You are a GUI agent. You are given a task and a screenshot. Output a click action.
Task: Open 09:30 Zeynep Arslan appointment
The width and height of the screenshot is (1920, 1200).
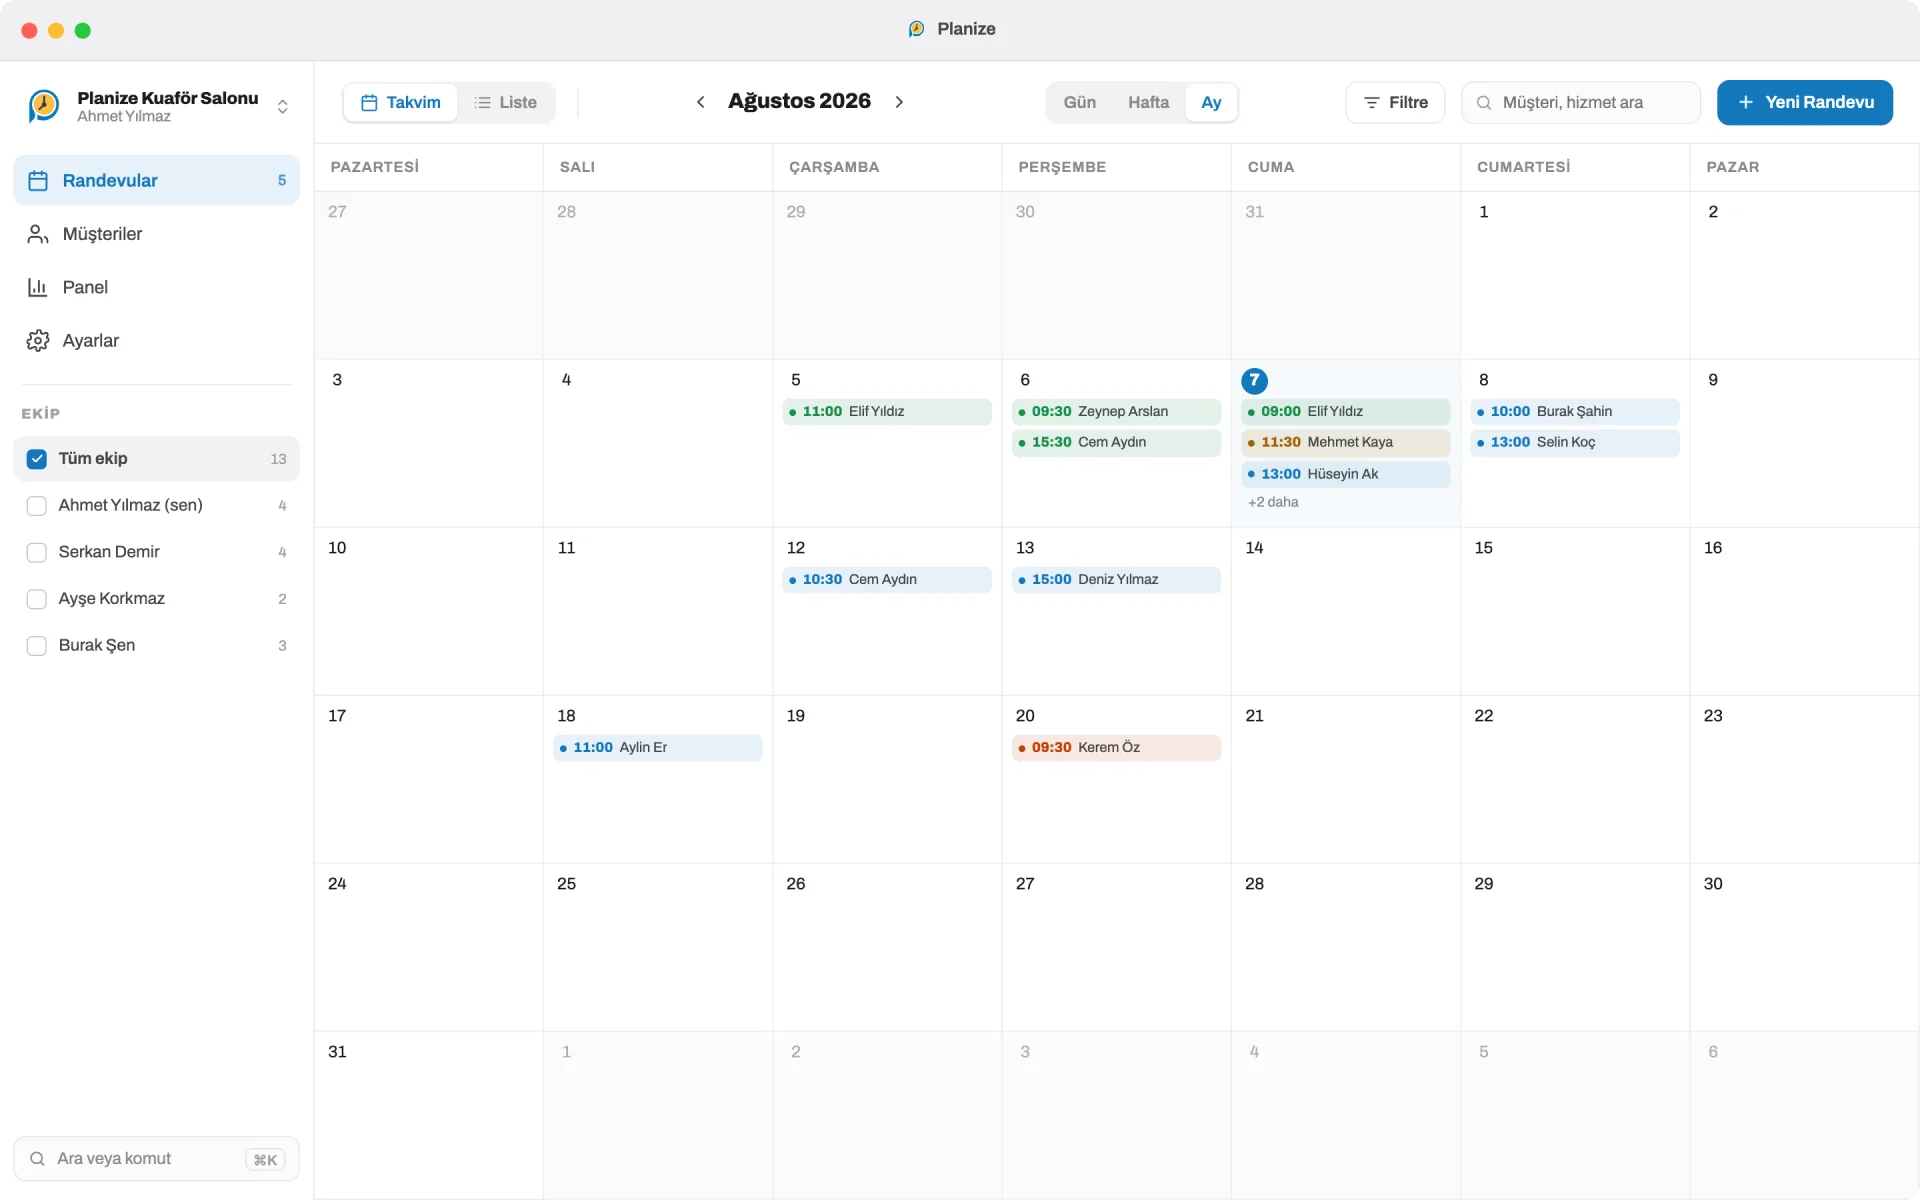1116,411
